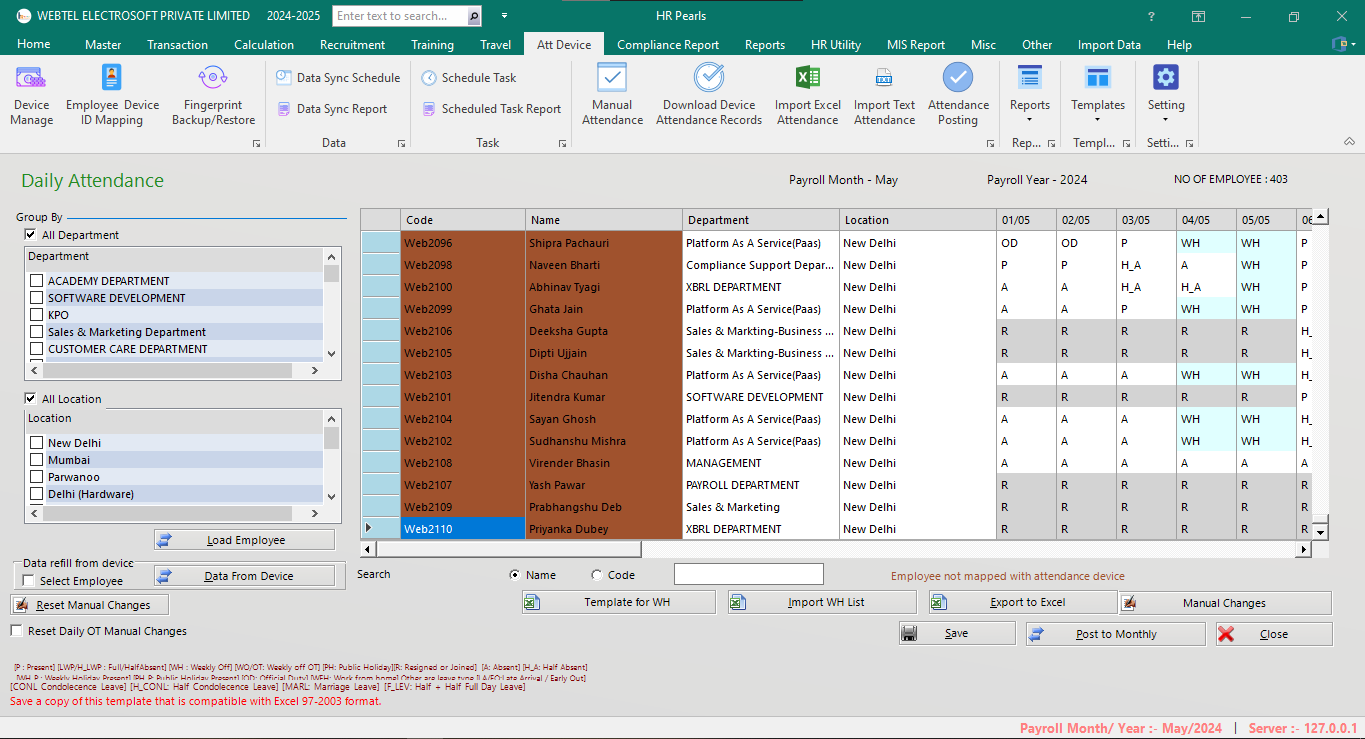
Task: Open the Schedule Task tool
Action: 480,77
